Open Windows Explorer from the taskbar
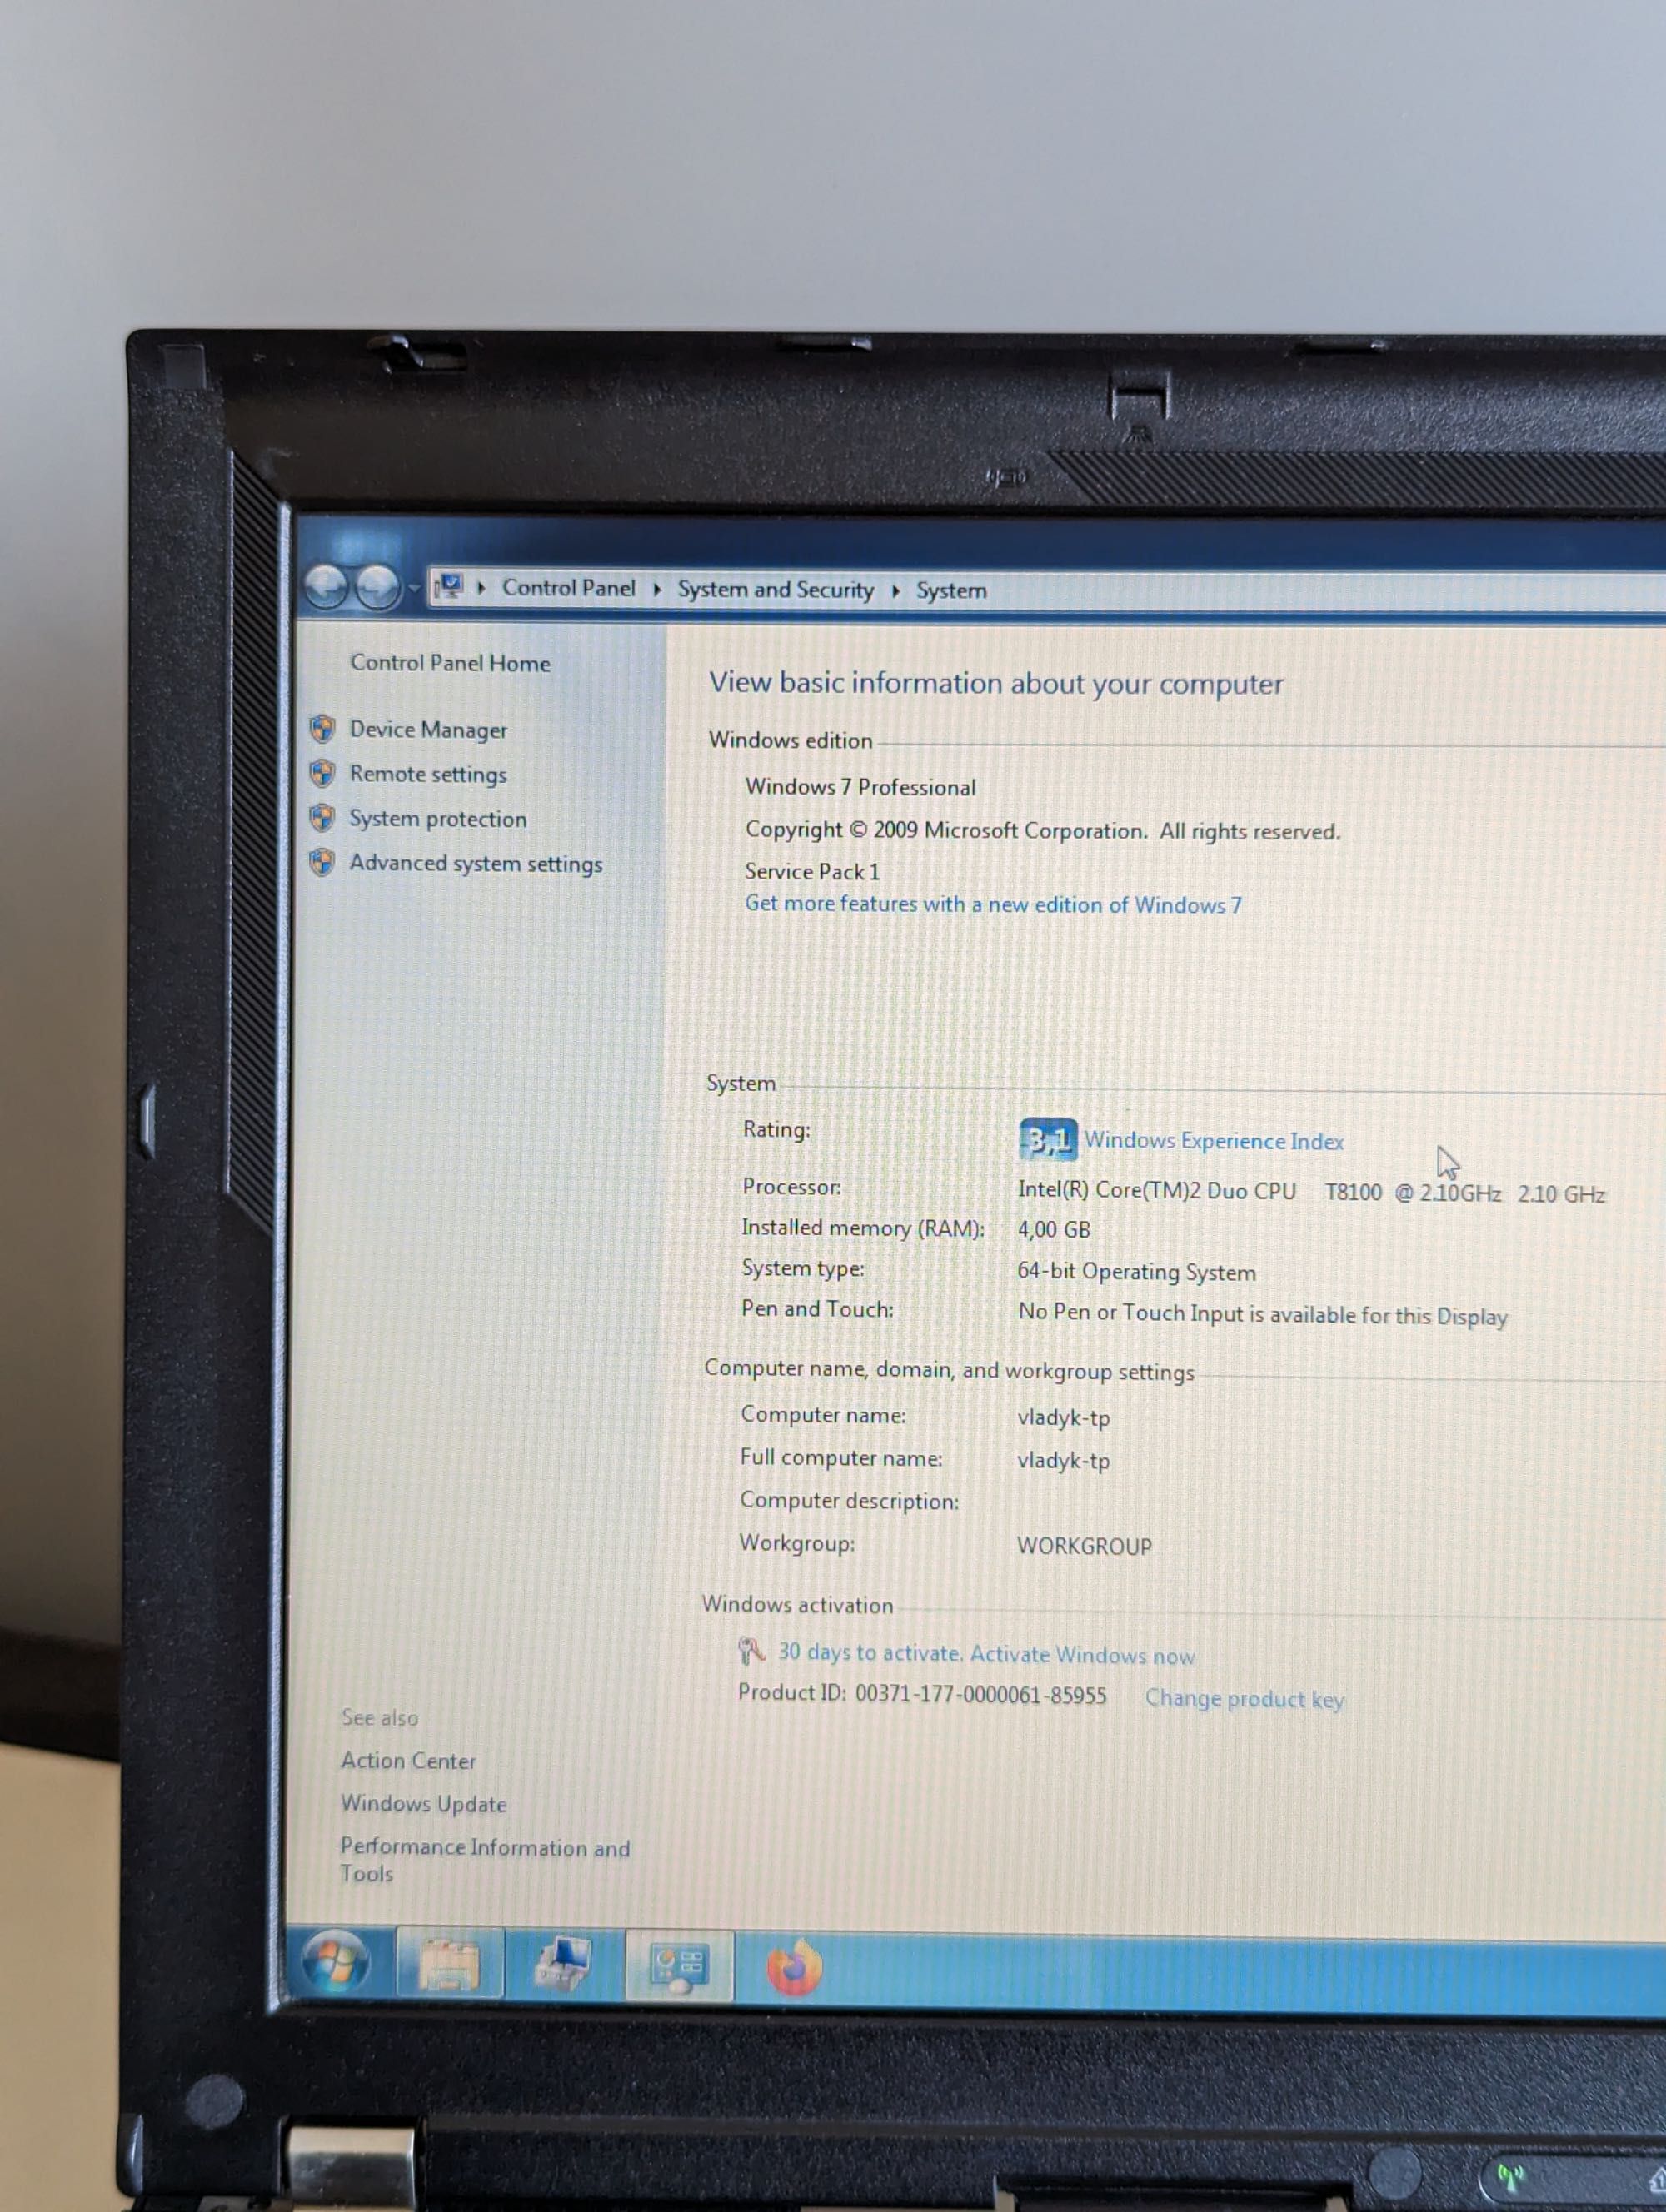The height and width of the screenshot is (2212, 1666). point(450,1964)
